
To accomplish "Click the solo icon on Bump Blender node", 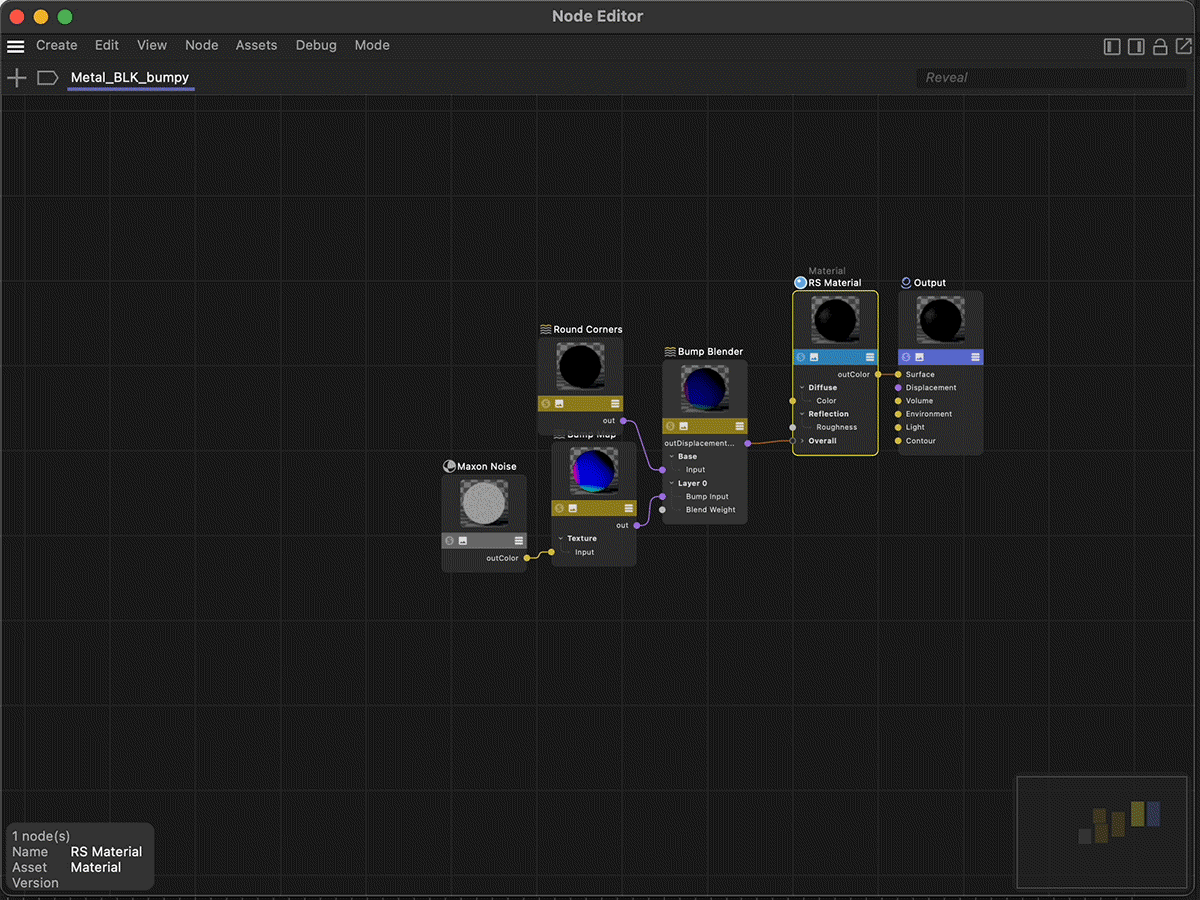I will tap(670, 426).
